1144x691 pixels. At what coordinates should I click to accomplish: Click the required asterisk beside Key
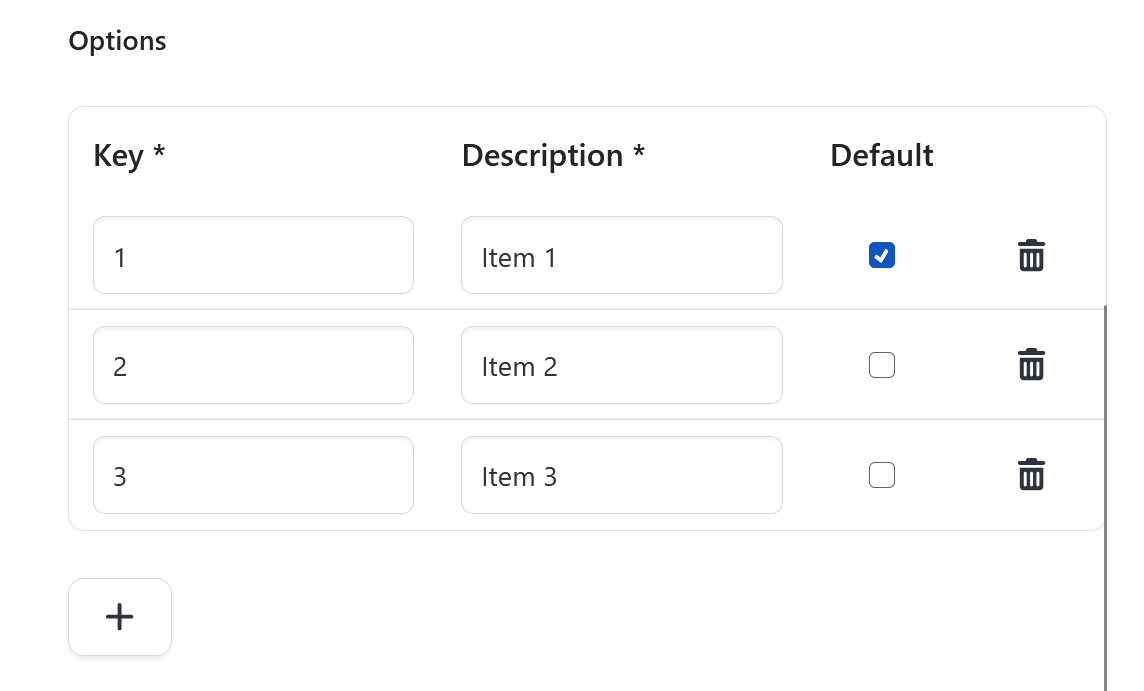(159, 155)
